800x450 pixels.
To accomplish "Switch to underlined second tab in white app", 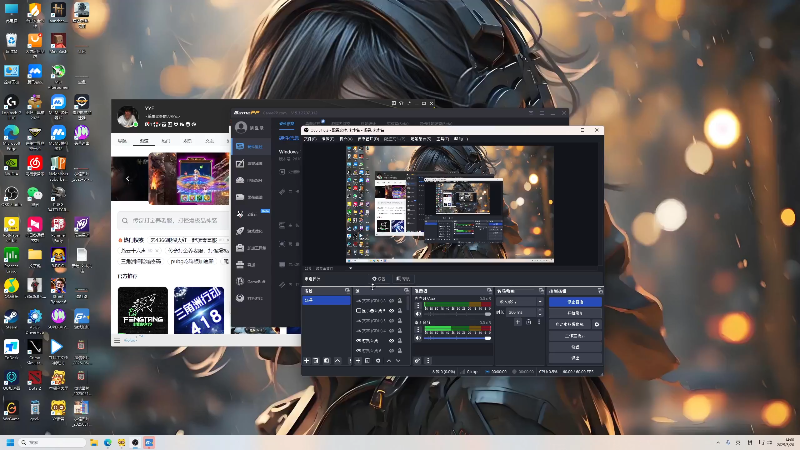I will click(144, 141).
